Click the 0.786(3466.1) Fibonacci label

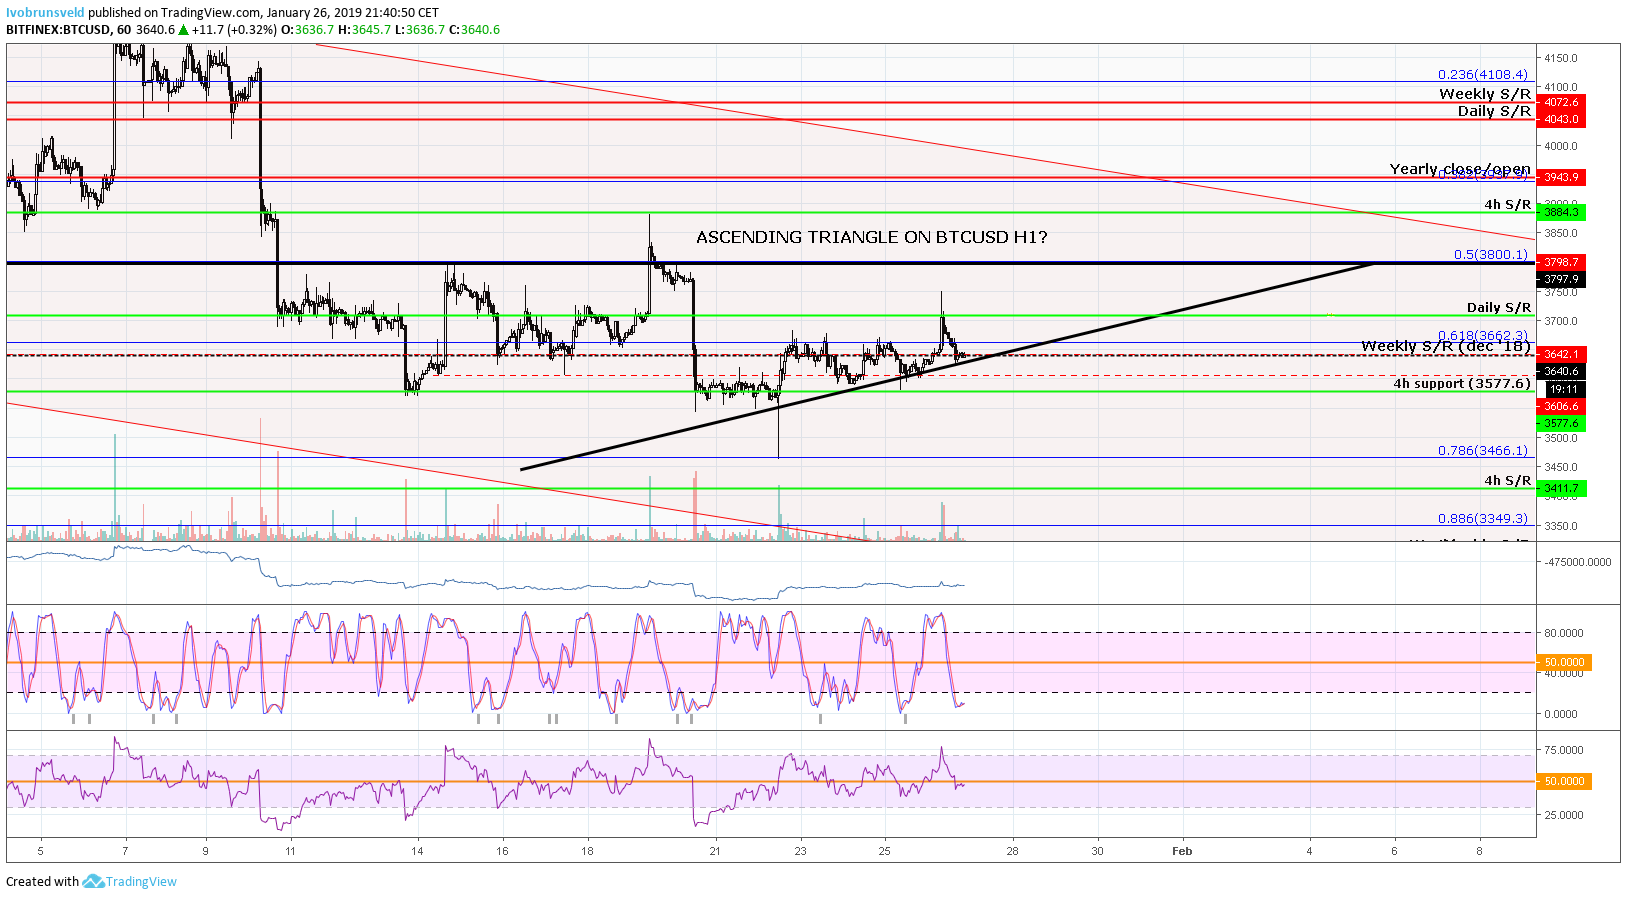coord(1483,451)
